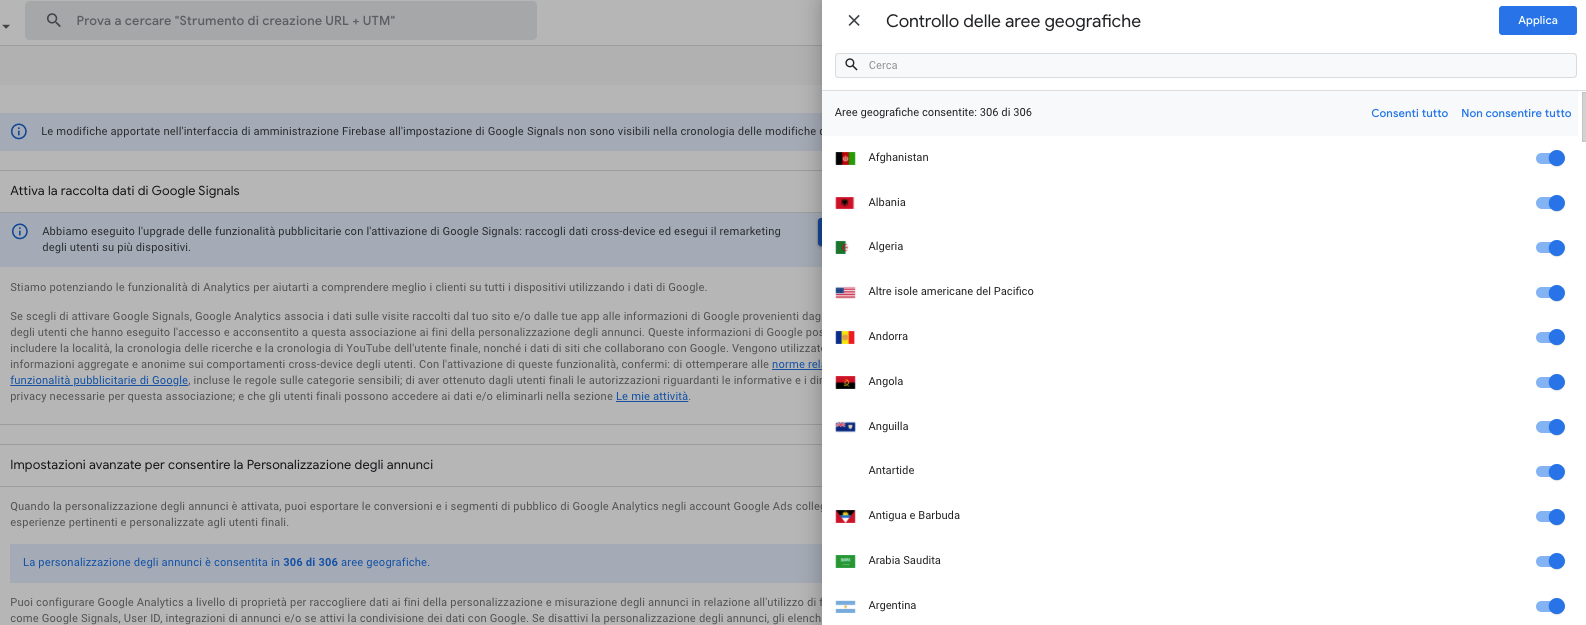The width and height of the screenshot is (1586, 625).
Task: Switch off Argentina toggle
Action: tap(1550, 606)
